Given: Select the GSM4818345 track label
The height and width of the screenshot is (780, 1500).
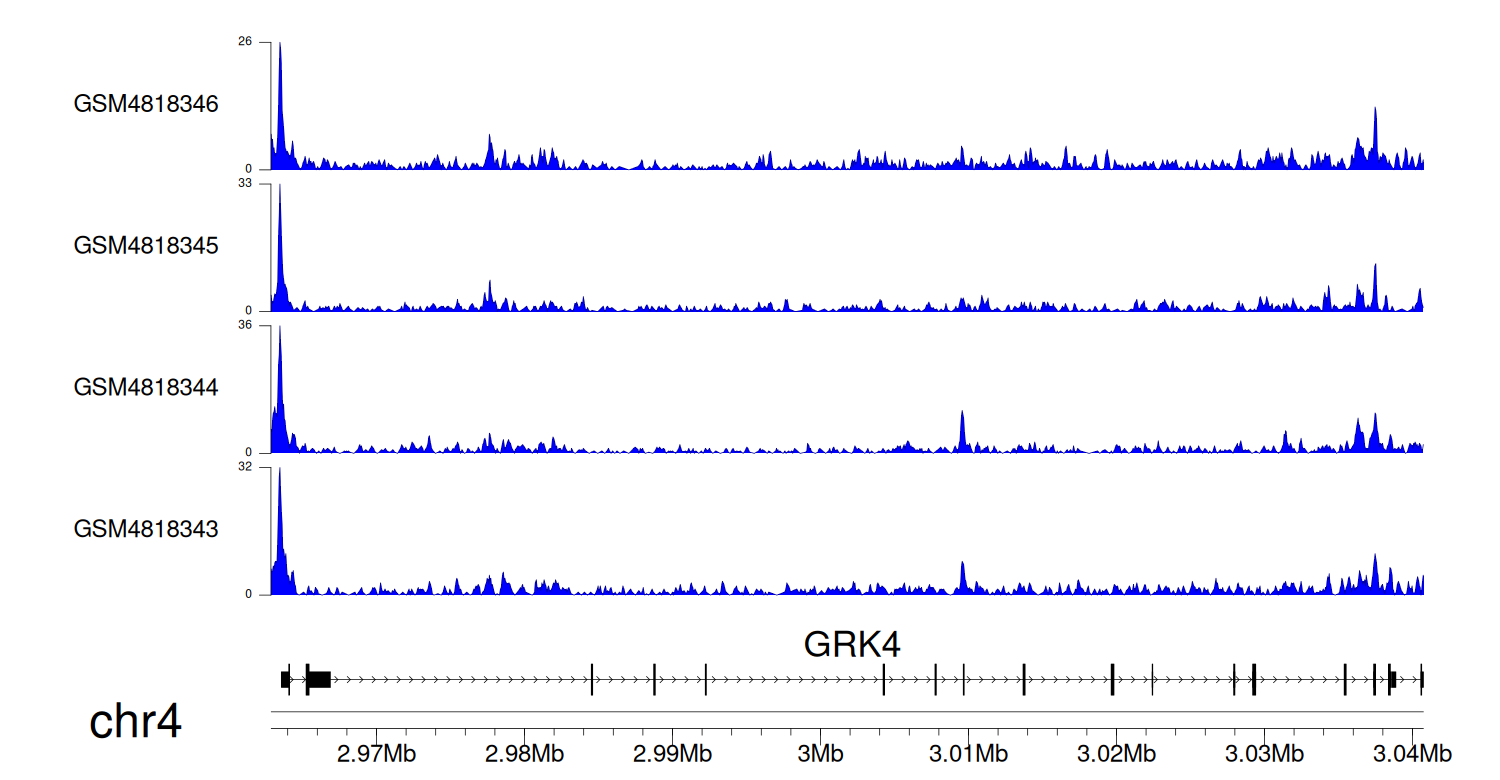Looking at the screenshot, I should pos(146,245).
